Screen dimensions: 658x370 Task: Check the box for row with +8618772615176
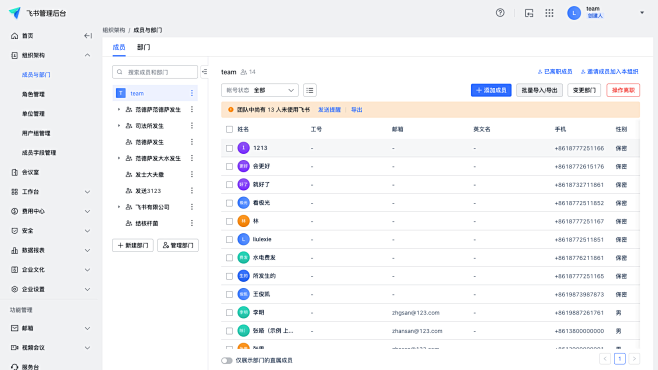pyautogui.click(x=229, y=167)
